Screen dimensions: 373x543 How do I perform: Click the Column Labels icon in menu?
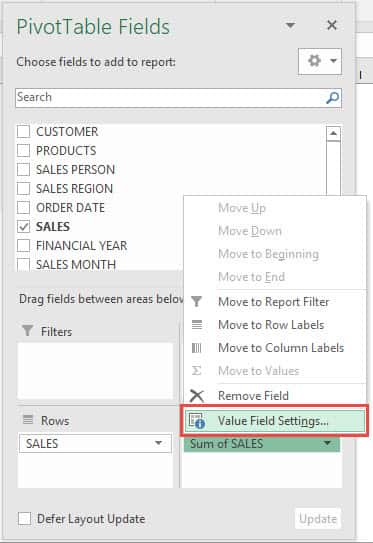[x=196, y=348]
